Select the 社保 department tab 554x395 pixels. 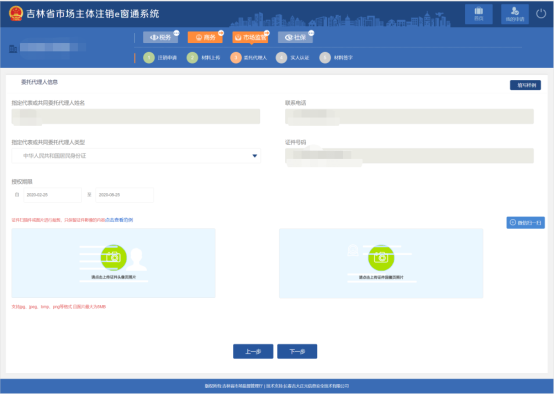[295, 37]
